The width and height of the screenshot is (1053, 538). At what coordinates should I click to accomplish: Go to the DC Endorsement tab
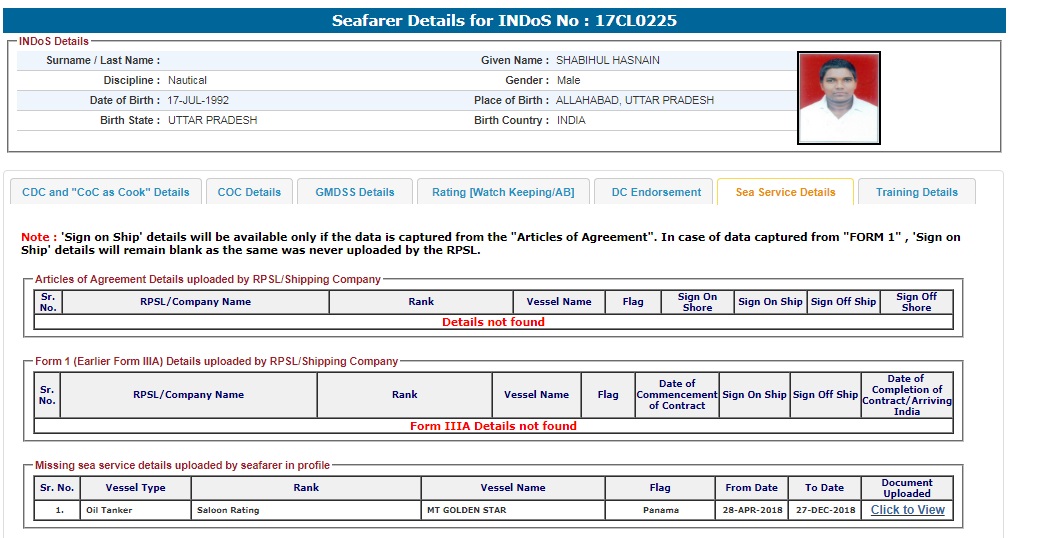coord(656,192)
